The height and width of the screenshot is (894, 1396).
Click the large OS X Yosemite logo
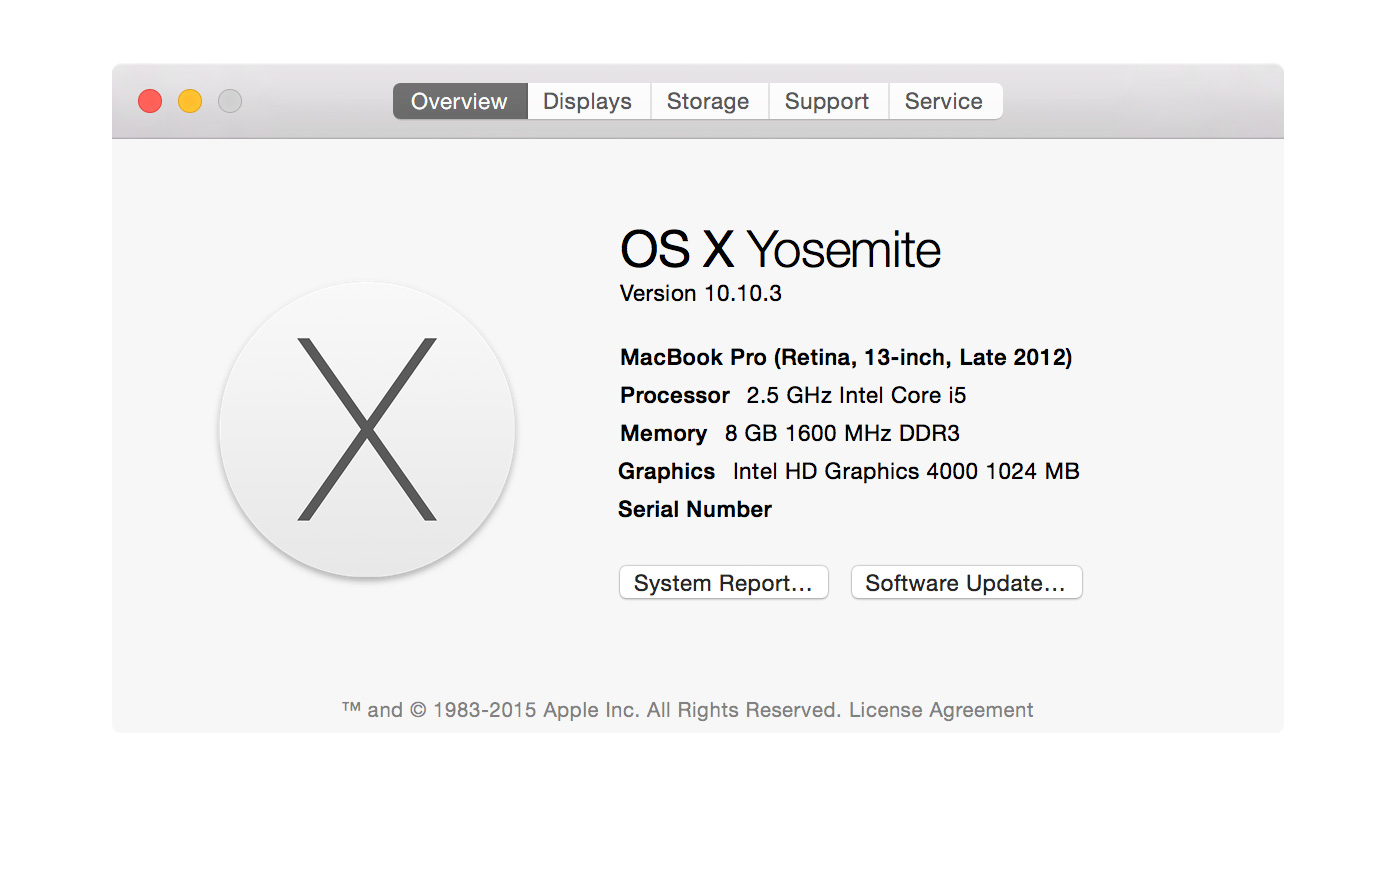click(x=367, y=430)
